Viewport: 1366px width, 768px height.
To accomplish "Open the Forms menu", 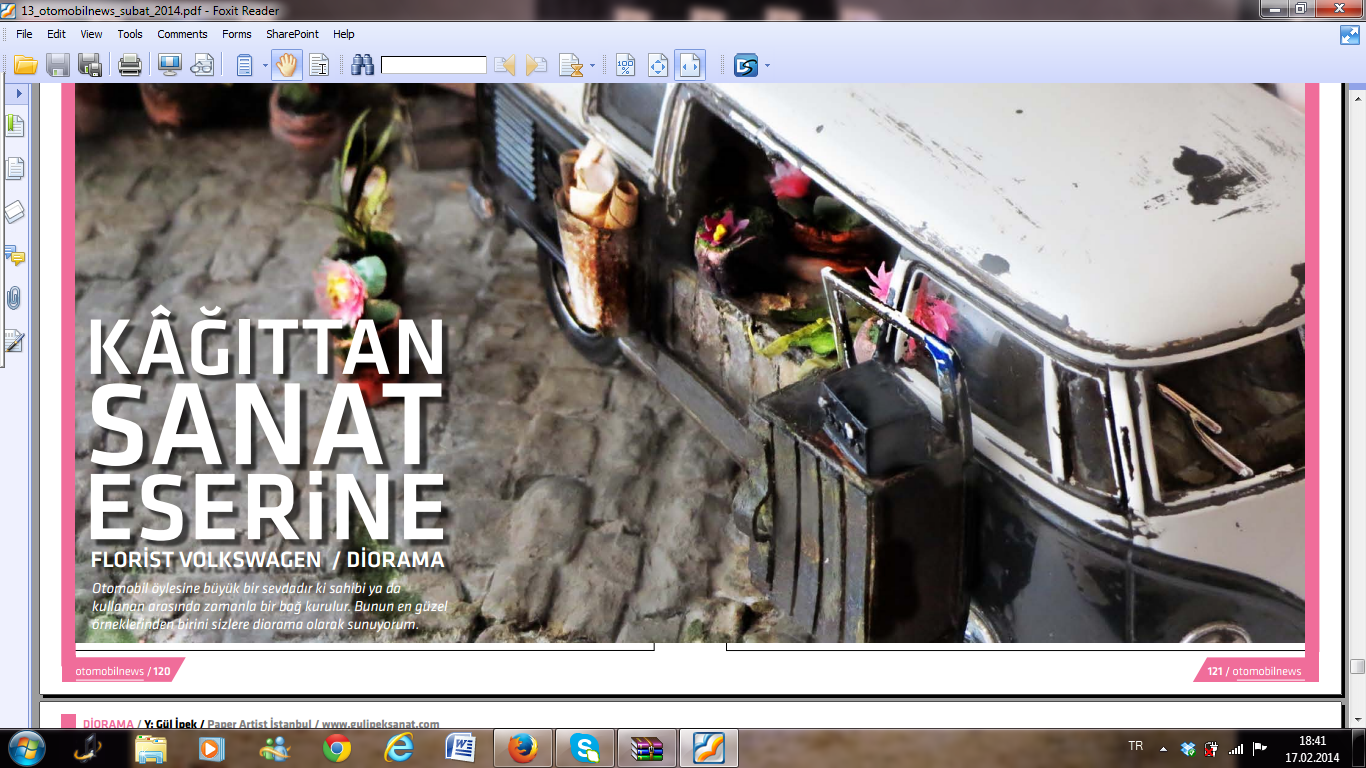I will [237, 34].
